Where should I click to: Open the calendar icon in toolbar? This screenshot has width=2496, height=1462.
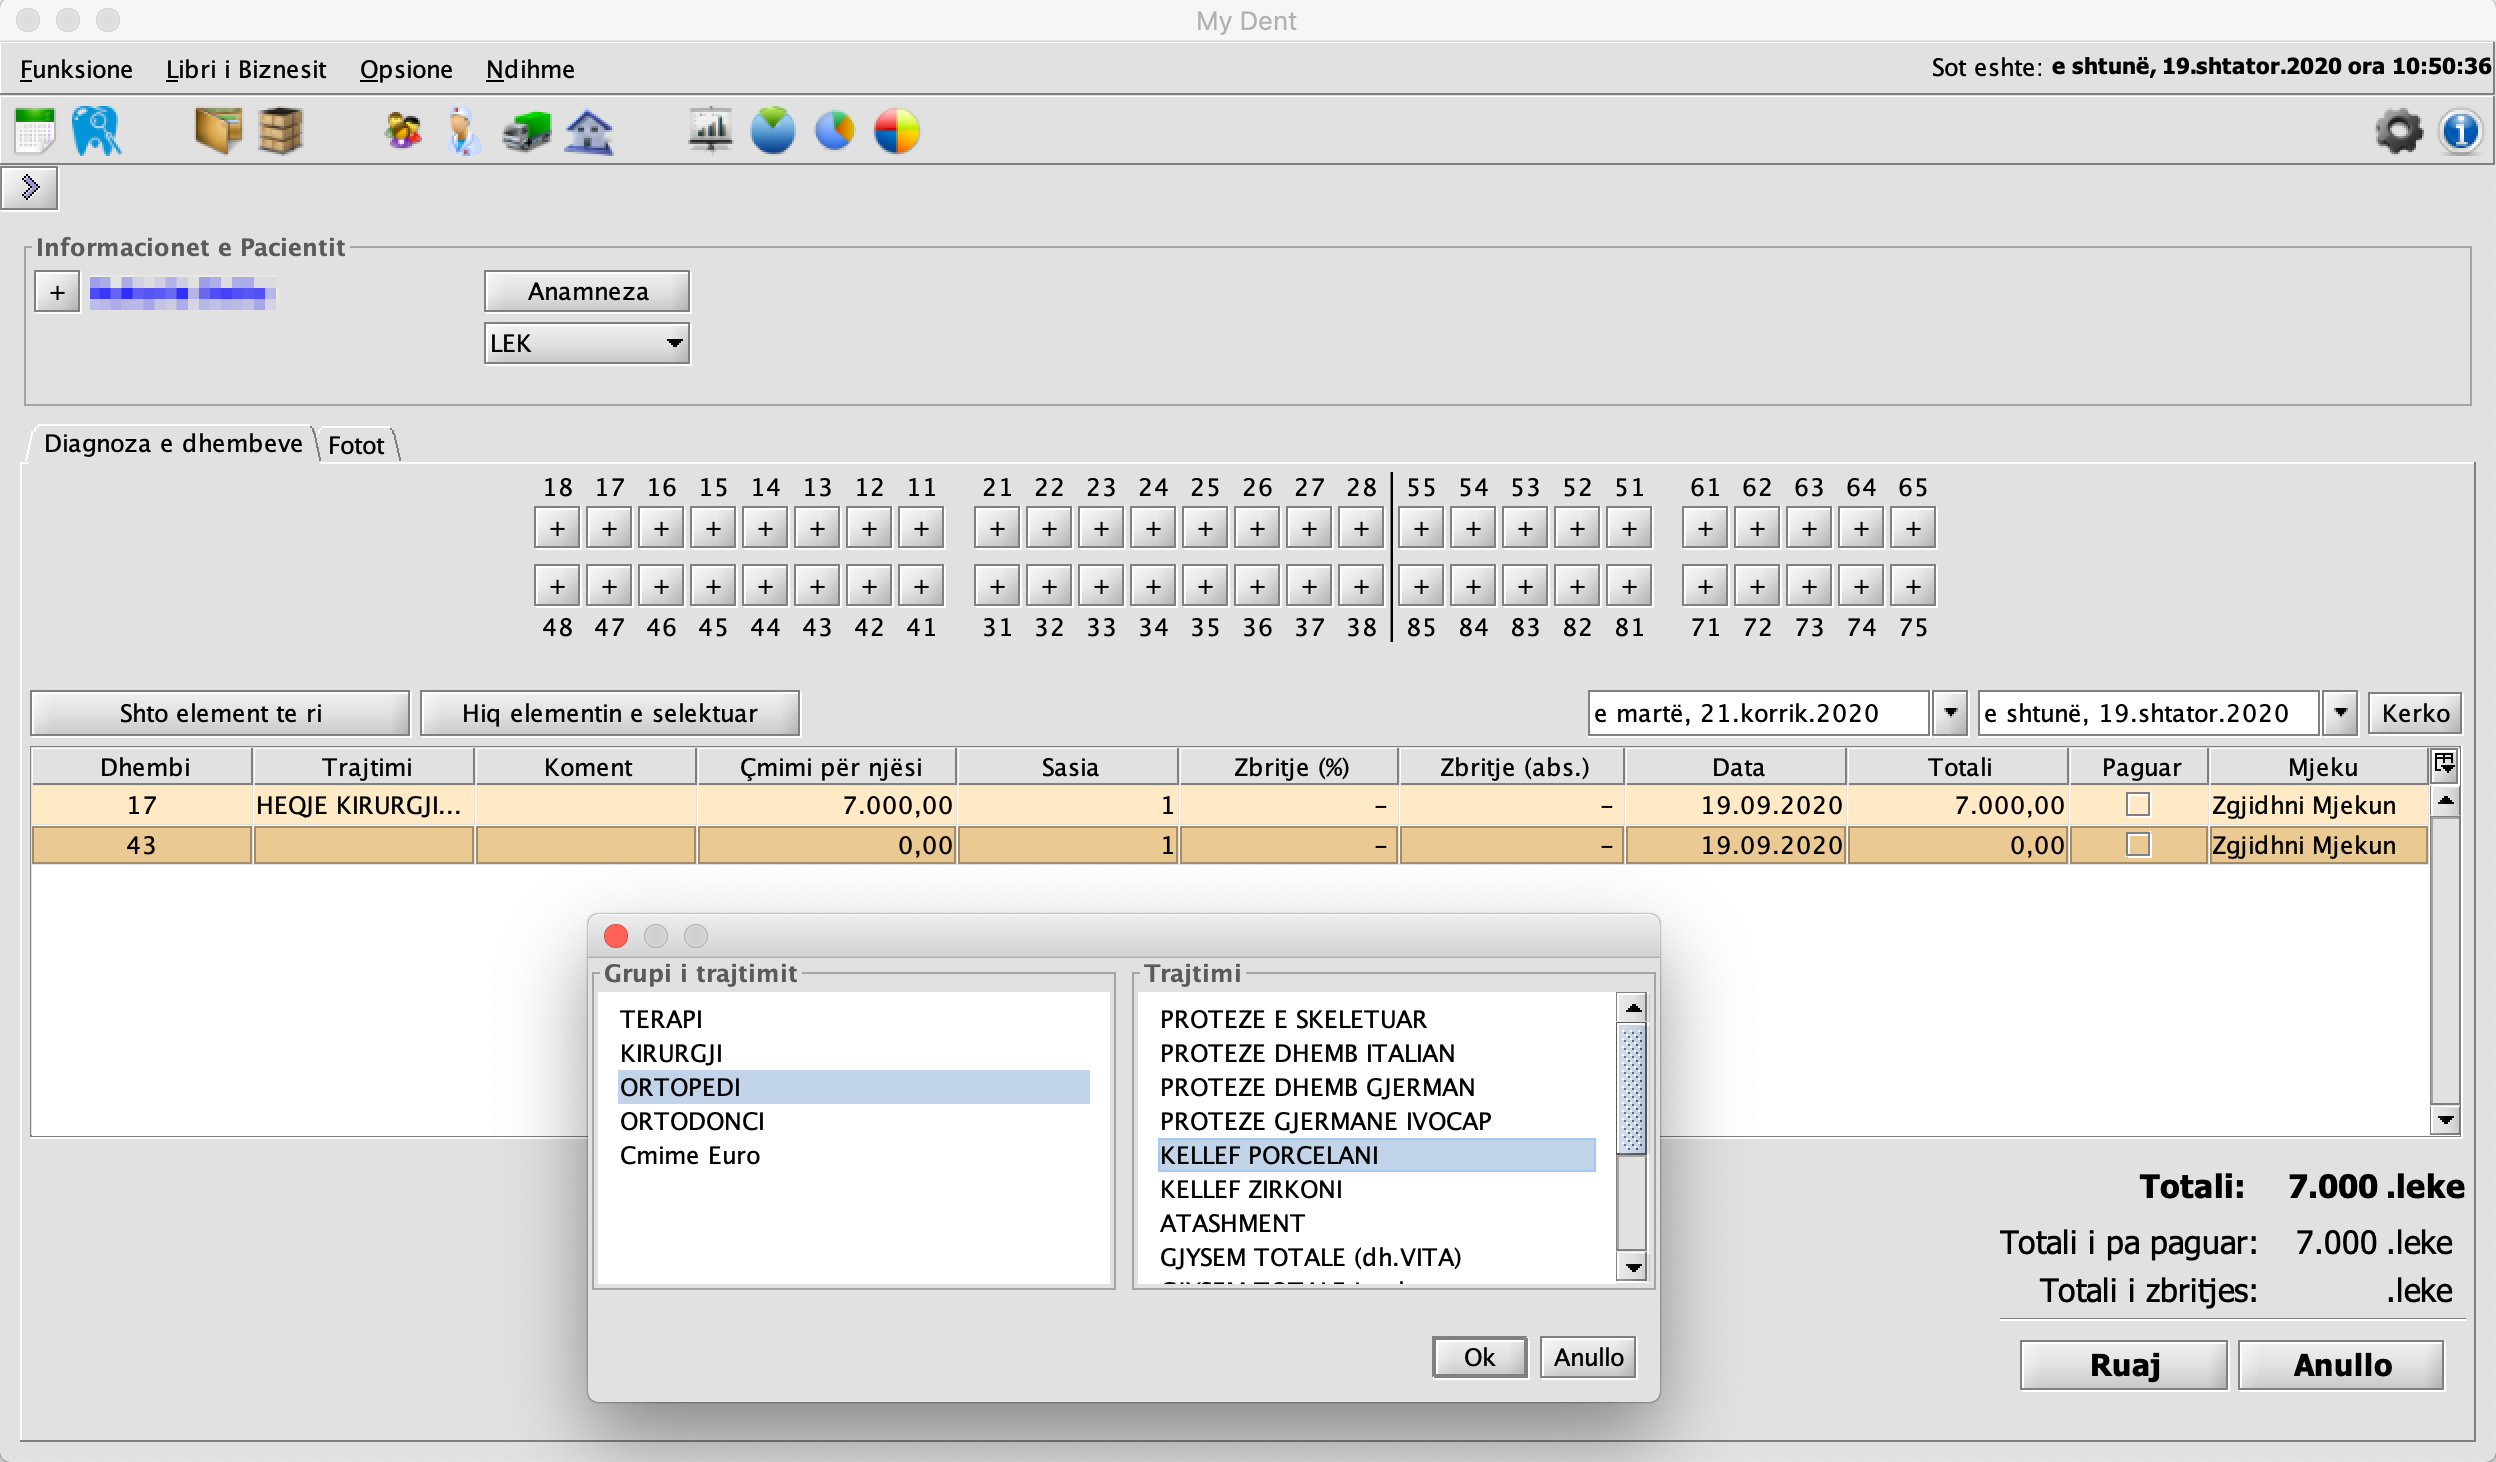coord(34,131)
